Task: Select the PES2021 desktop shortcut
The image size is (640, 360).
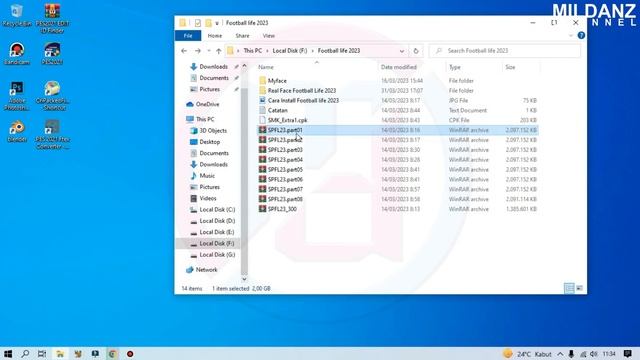Action: click(52, 53)
